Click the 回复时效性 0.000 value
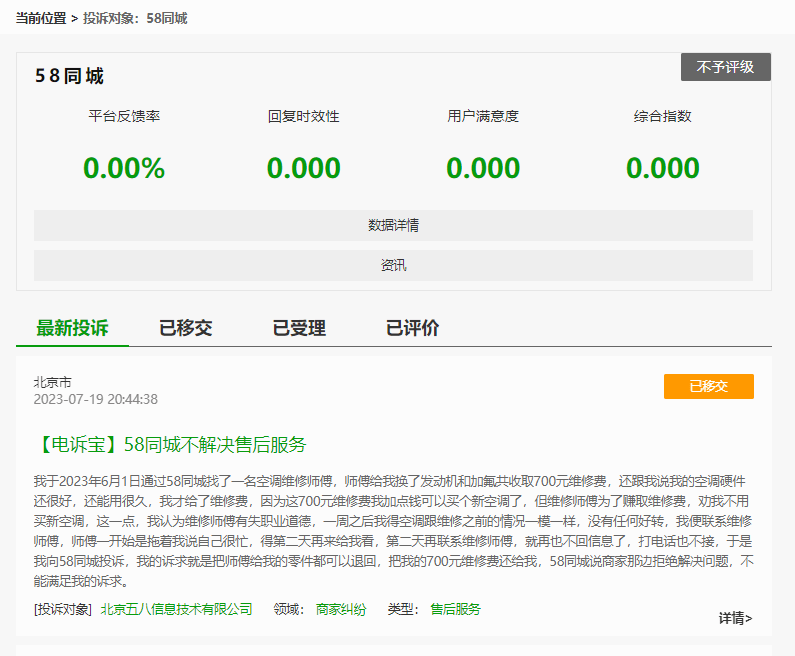 point(303,168)
